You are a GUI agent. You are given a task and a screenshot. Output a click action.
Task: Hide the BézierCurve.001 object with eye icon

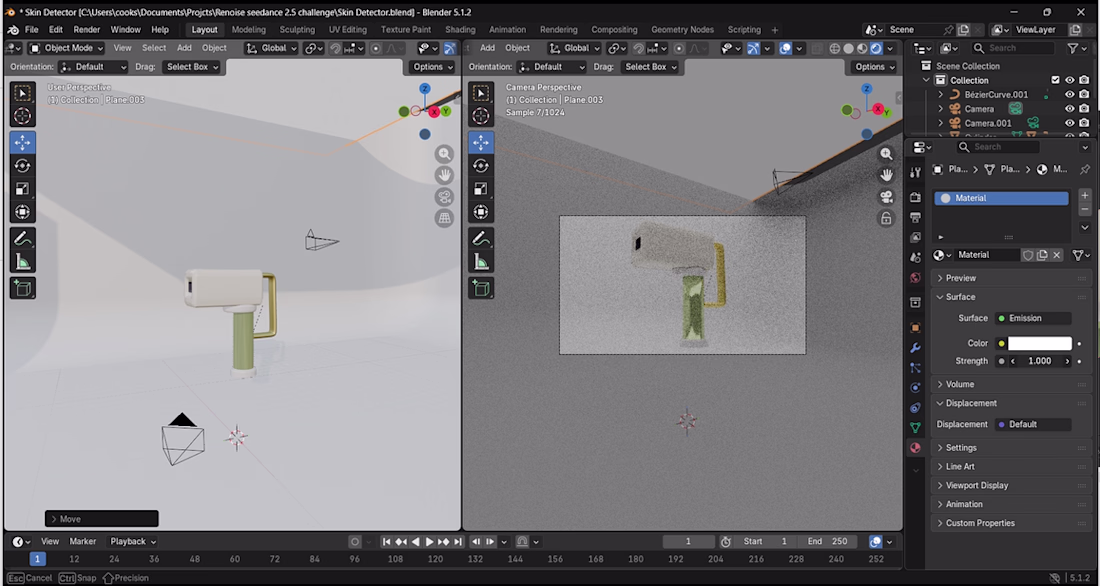click(1070, 95)
